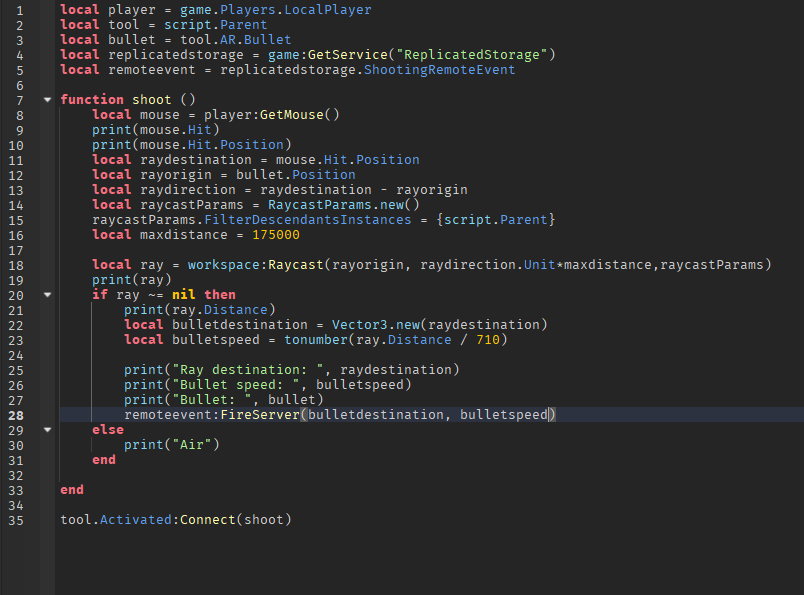Collapse the shoot function code fold
The width and height of the screenshot is (804, 595).
coord(46,99)
